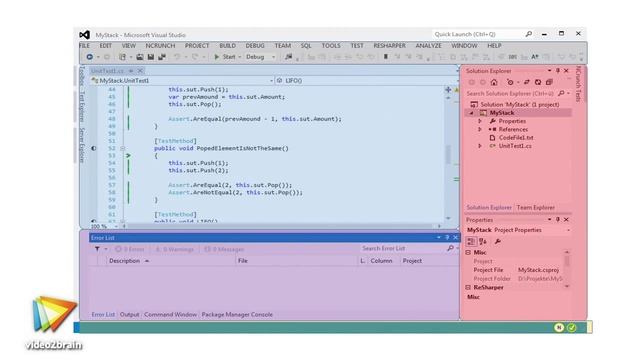Image resolution: width=640 pixels, height=360 pixels.
Task: Click the Redo toolbar icon
Action: tap(195, 57)
